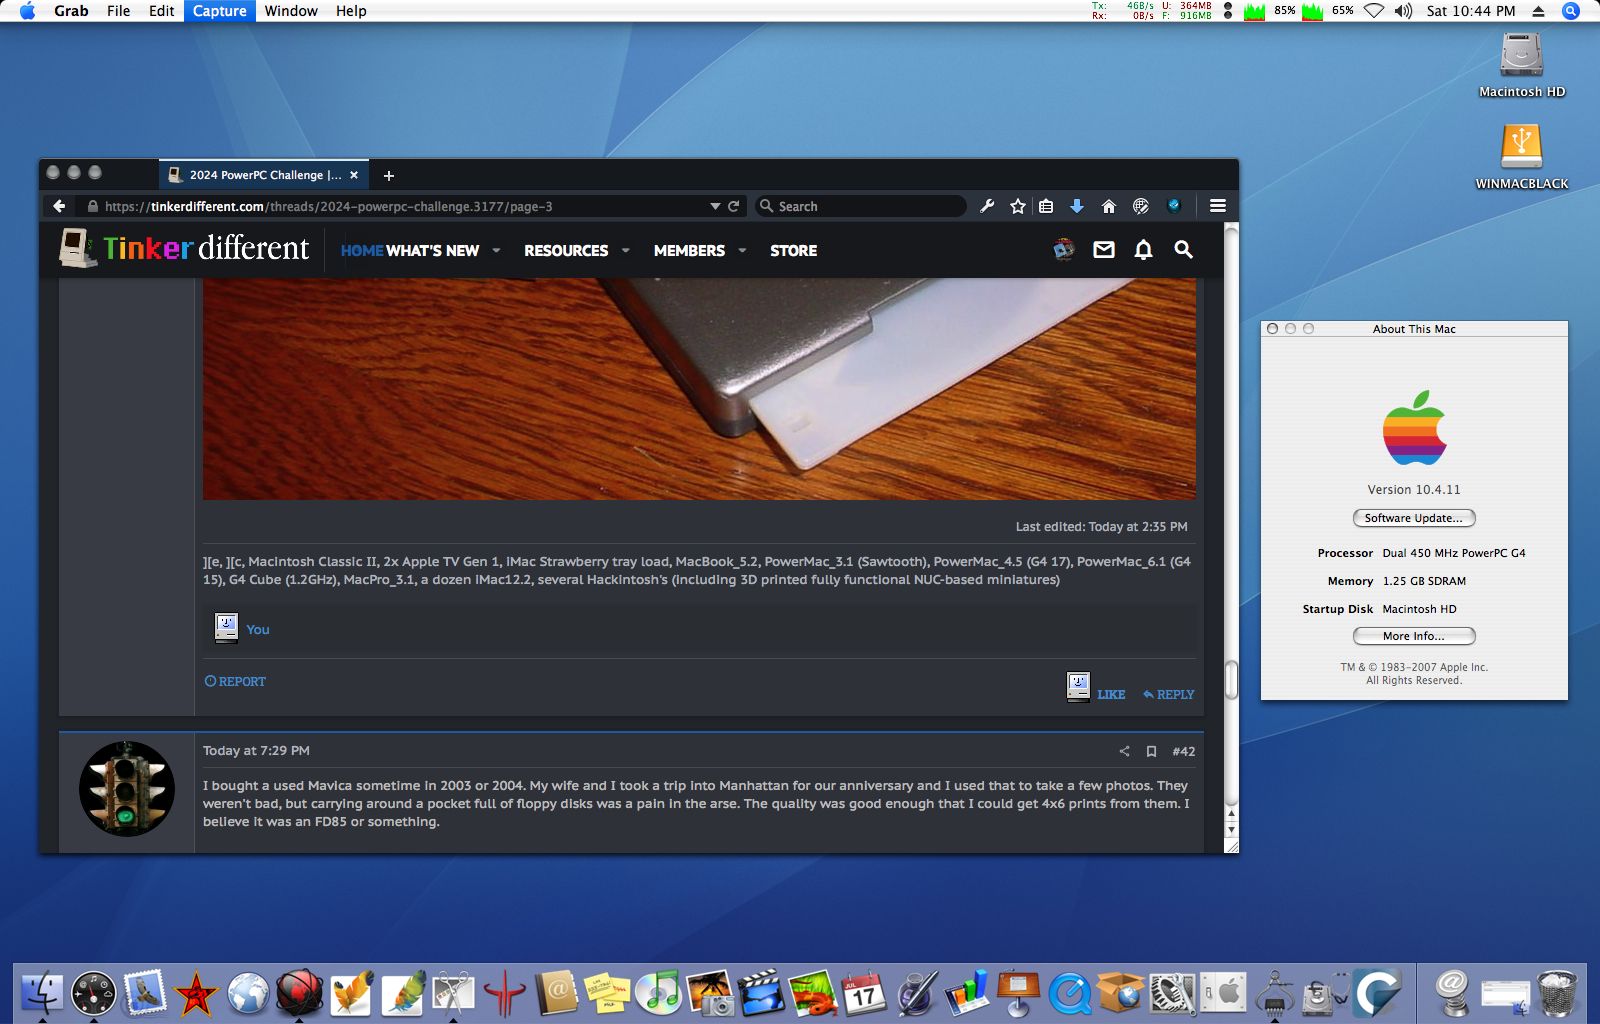Show bookmarks list icon next to star
Viewport: 1600px width, 1024px height.
1046,206
